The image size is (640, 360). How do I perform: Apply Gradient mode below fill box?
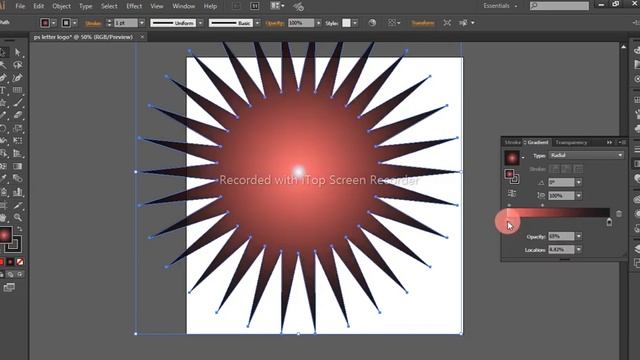click(x=10, y=262)
